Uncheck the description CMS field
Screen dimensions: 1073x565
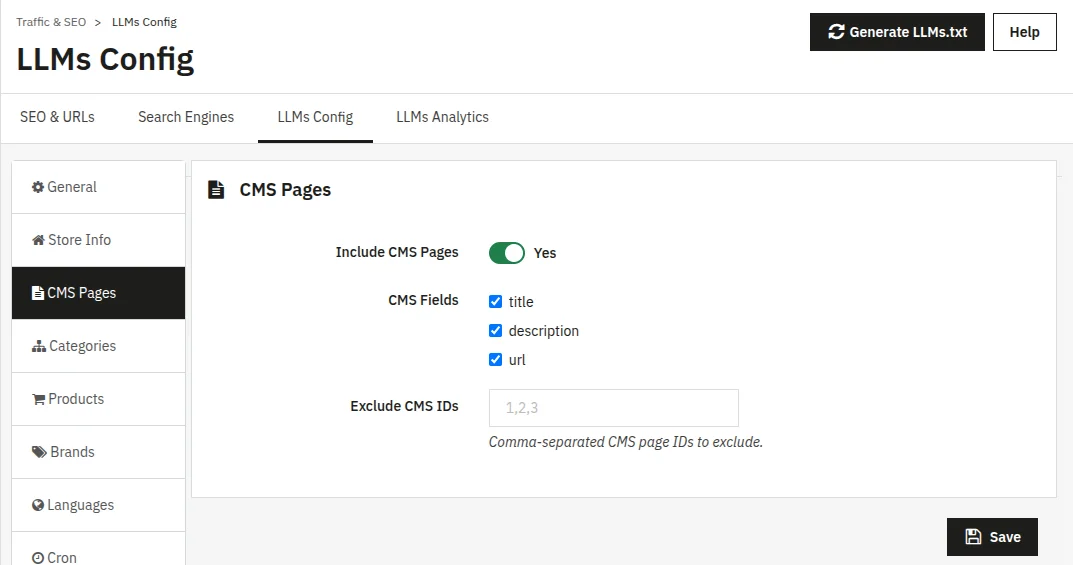(495, 331)
